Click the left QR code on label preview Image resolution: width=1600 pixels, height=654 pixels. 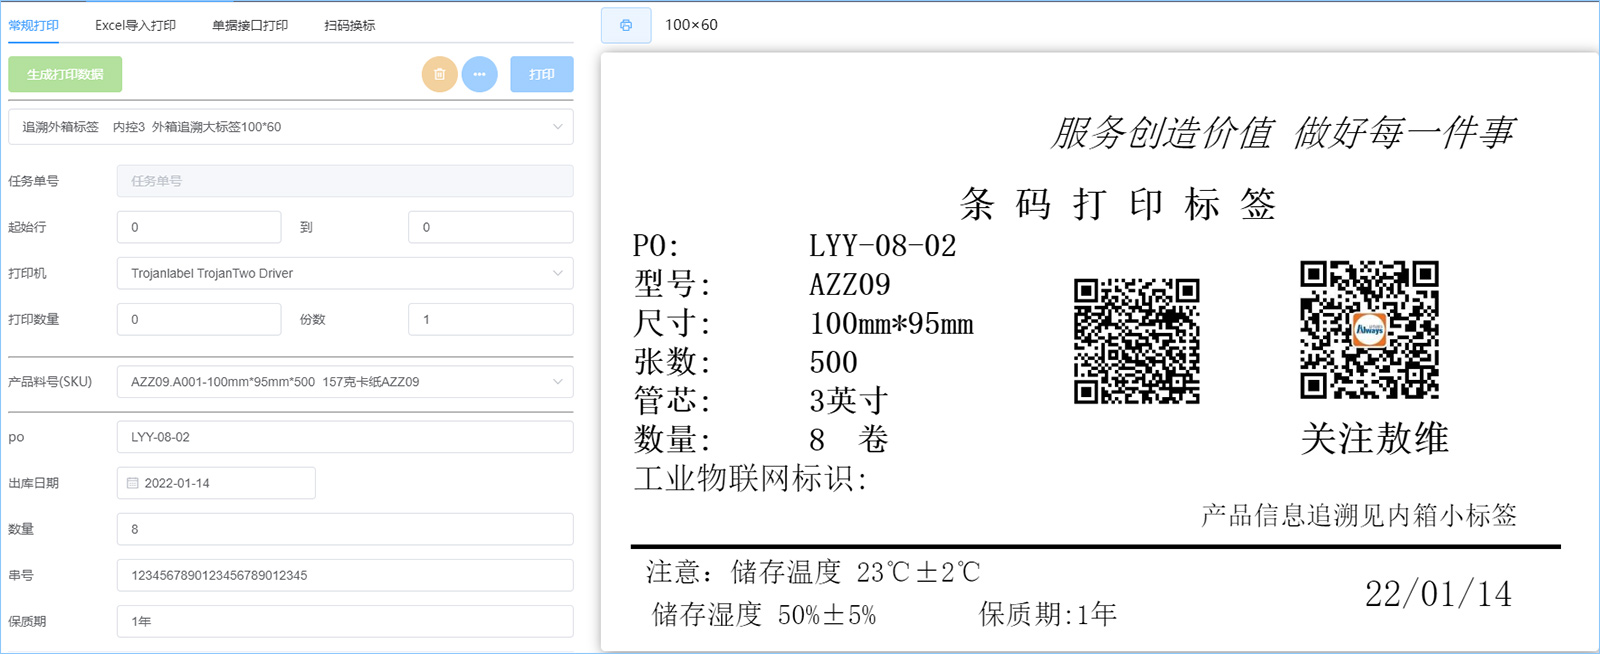click(x=1136, y=341)
